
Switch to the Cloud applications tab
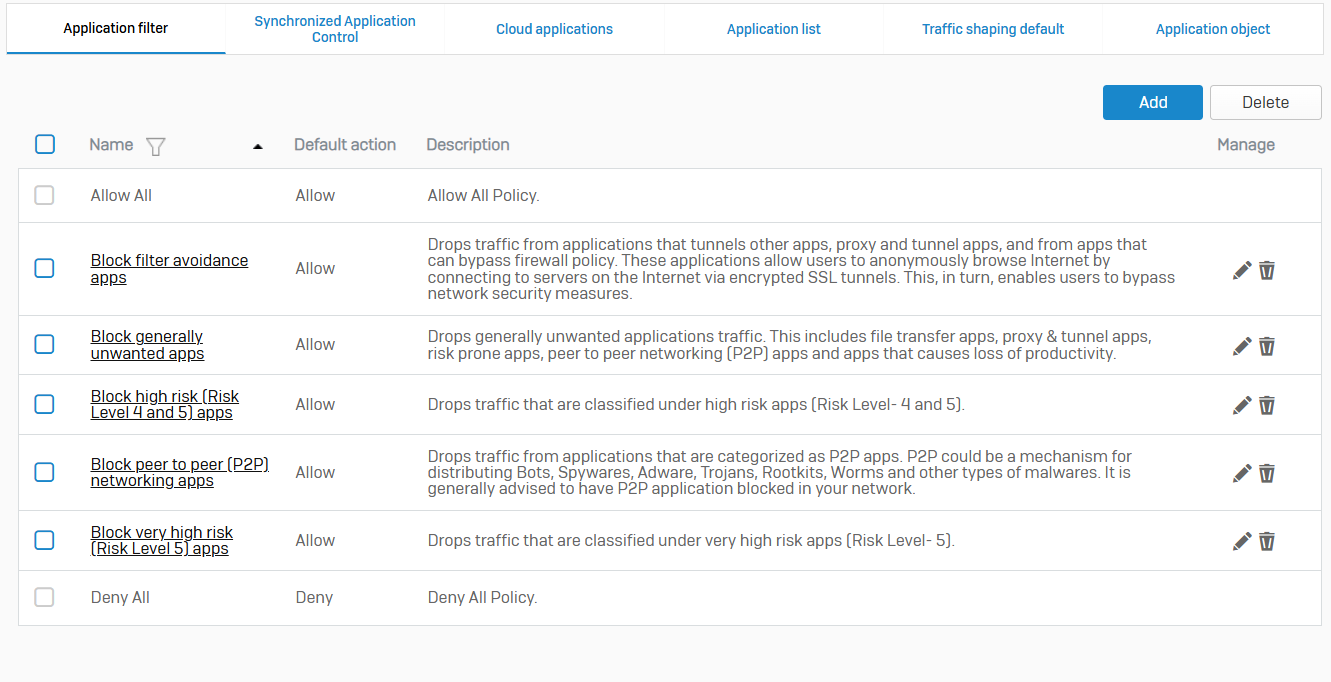[x=554, y=29]
